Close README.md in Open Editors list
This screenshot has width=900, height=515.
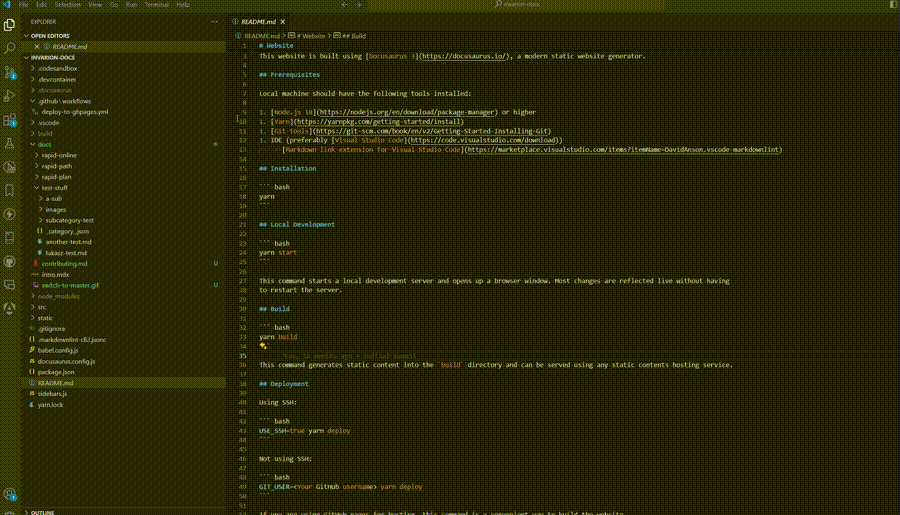37,47
